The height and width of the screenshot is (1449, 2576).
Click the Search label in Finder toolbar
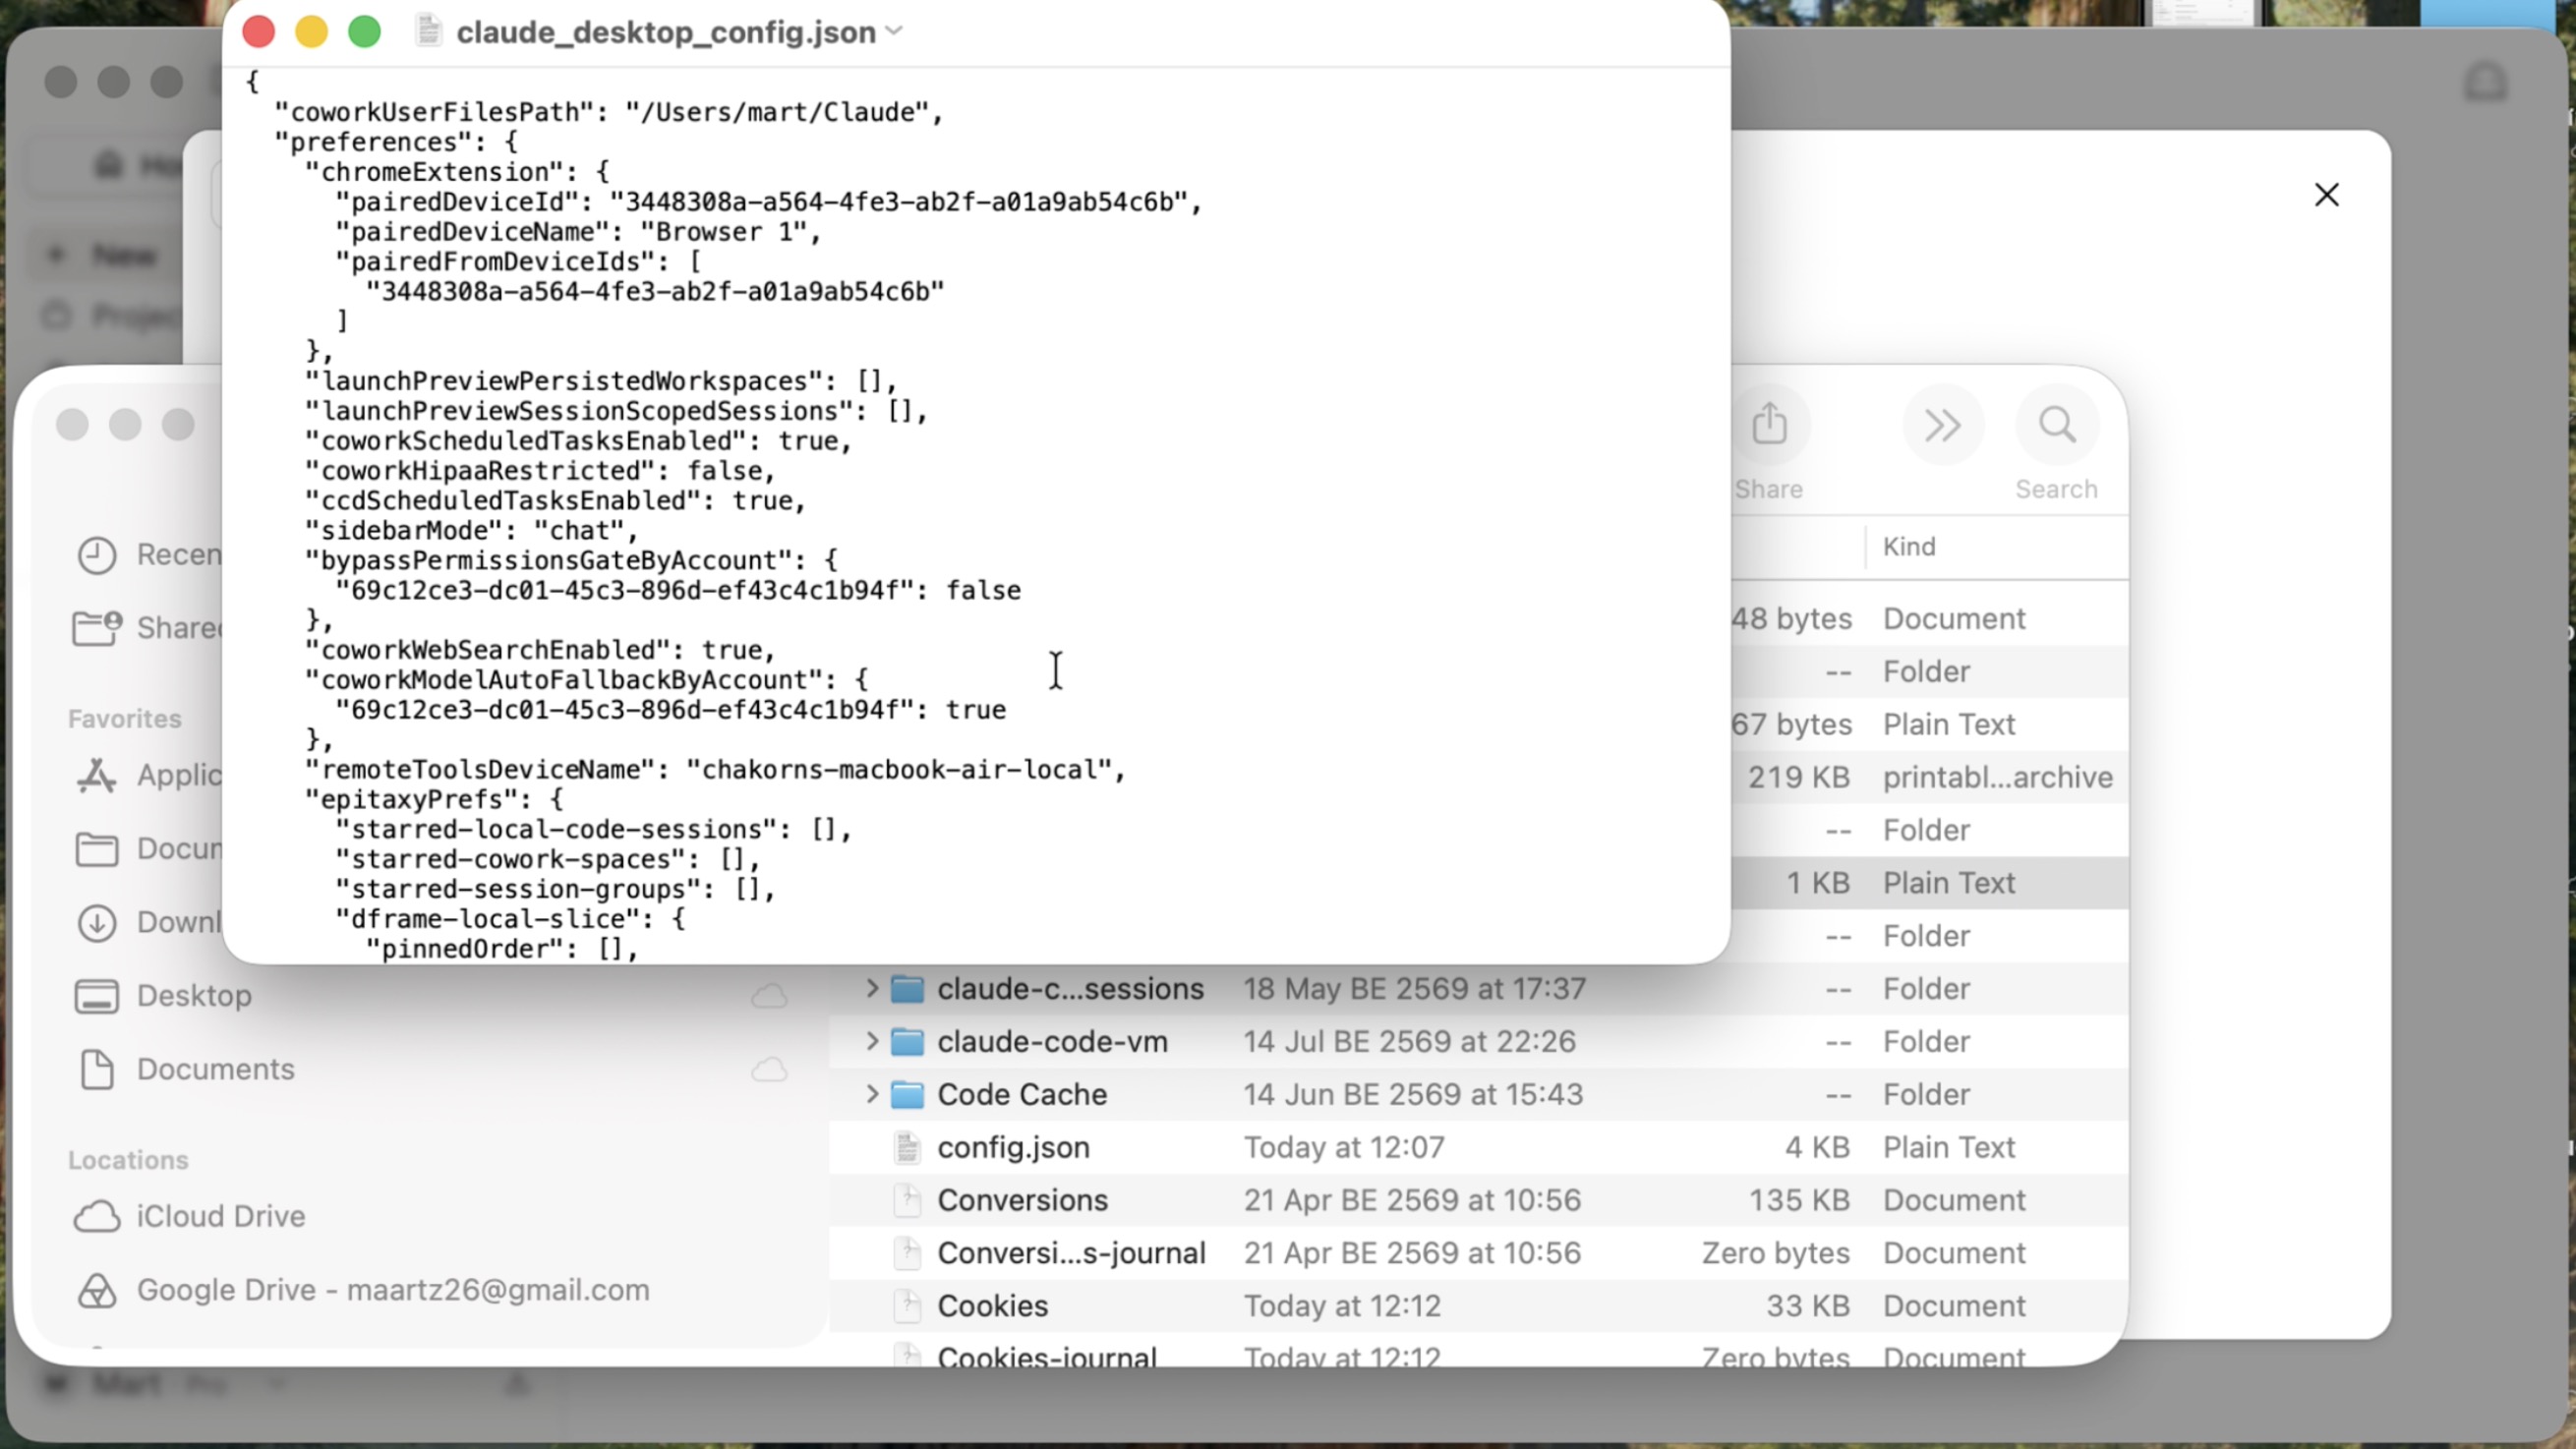[2057, 489]
